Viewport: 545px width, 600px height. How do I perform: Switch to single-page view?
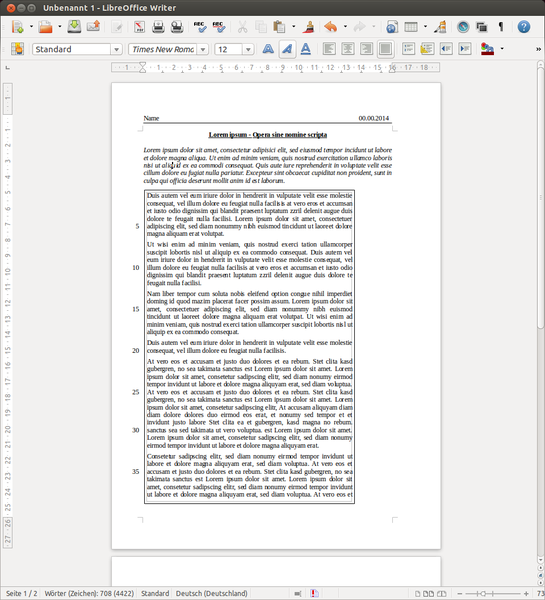point(418,594)
